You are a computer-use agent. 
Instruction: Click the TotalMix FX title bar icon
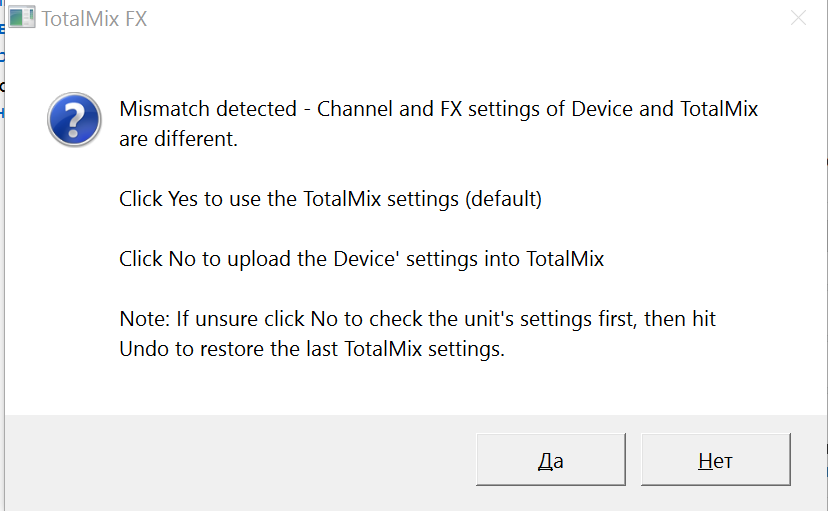(x=22, y=18)
